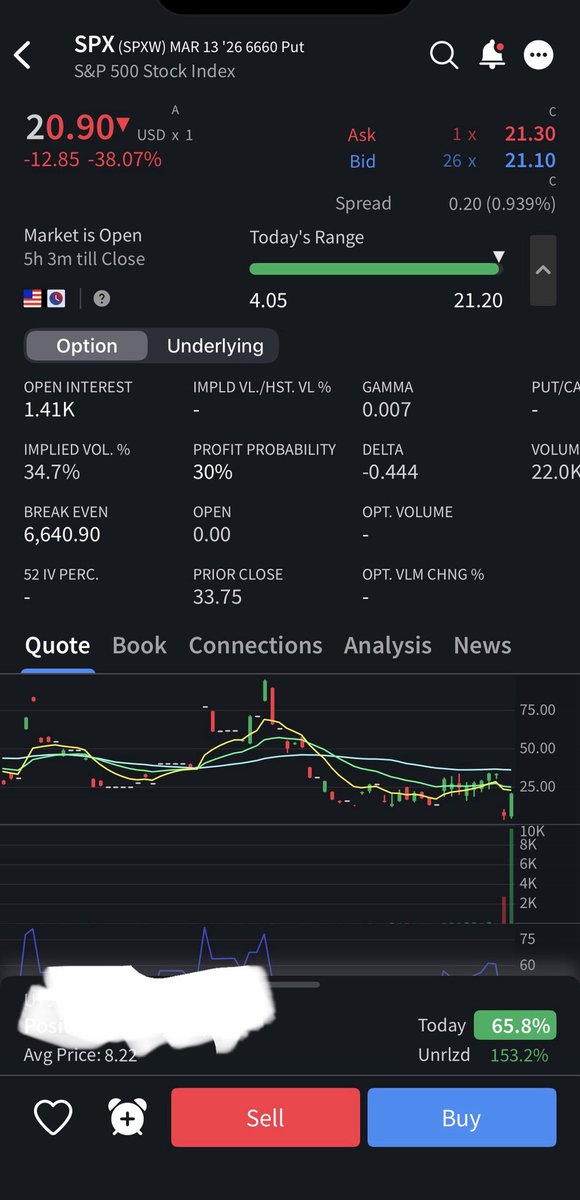Select the Option toggle segment
This screenshot has height=1200, width=580.
click(87, 346)
